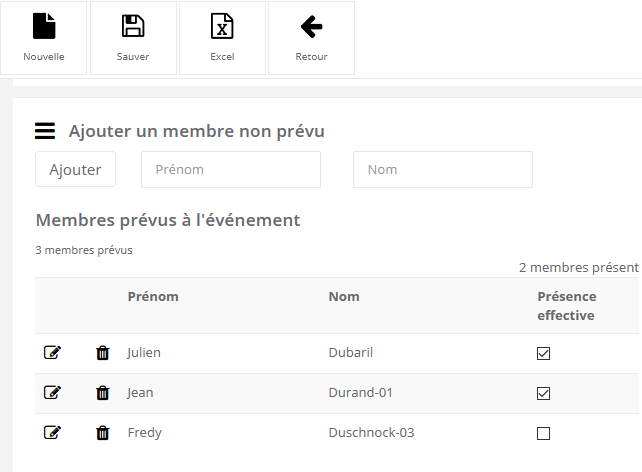Uncheck presence for Julien Dubaril
642x472 pixels.
tap(544, 353)
